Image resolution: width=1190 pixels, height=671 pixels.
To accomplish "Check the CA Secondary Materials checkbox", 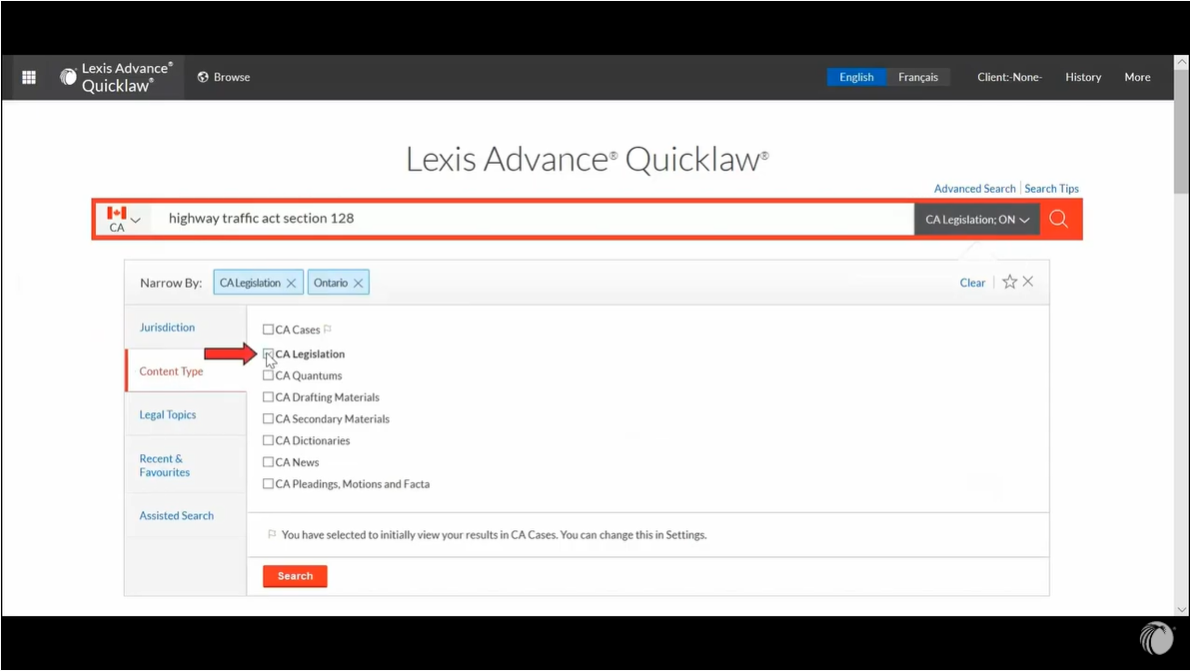I will click(x=268, y=418).
